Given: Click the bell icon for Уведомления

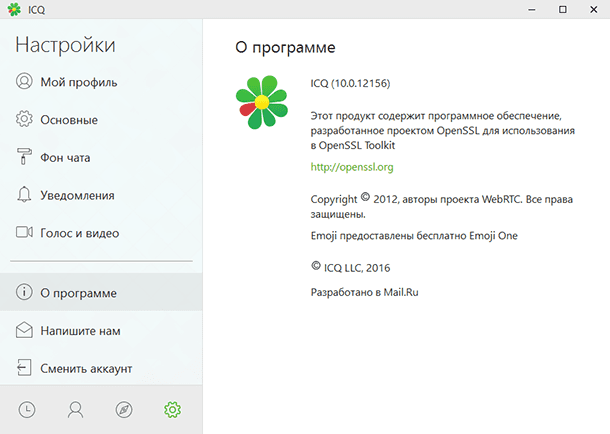Looking at the screenshot, I should pos(24,194).
